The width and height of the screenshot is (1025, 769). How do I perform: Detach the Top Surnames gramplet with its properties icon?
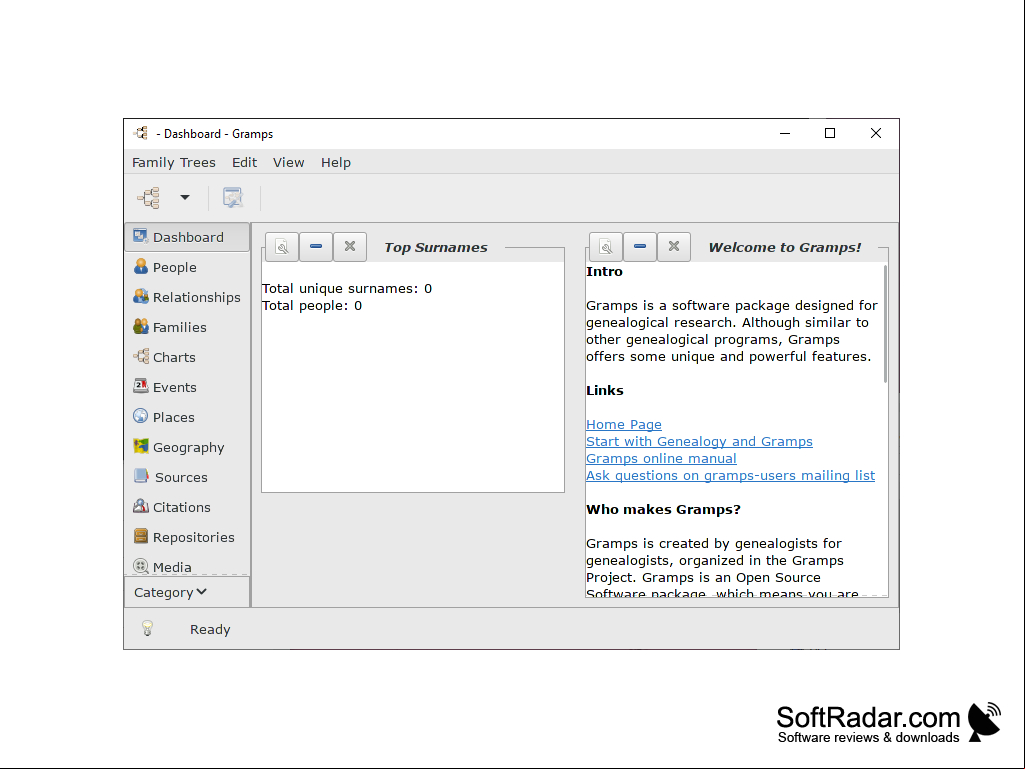pyautogui.click(x=282, y=247)
